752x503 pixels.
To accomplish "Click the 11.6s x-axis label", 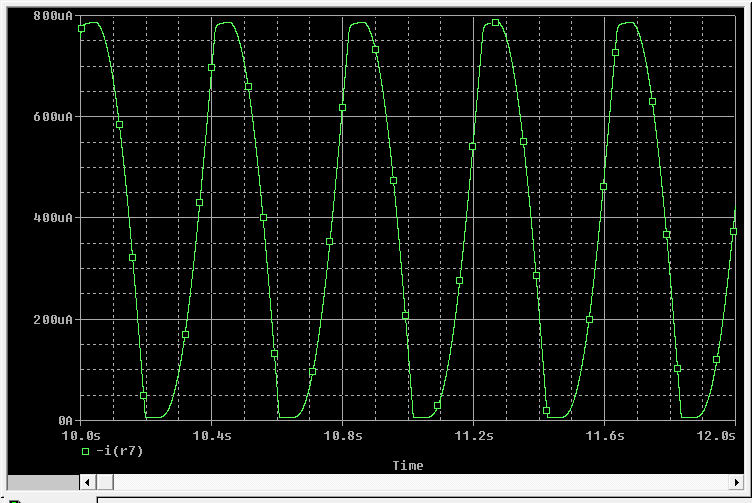I will click(605, 436).
